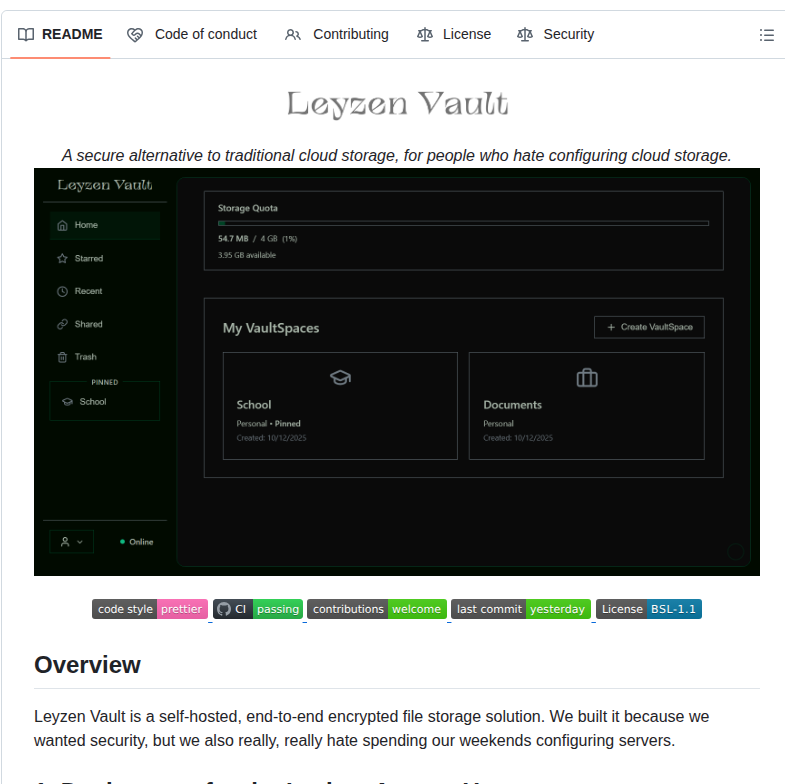Image resolution: width=785 pixels, height=784 pixels.
Task: Open the License BSL-1.1 badge
Action: coord(649,609)
